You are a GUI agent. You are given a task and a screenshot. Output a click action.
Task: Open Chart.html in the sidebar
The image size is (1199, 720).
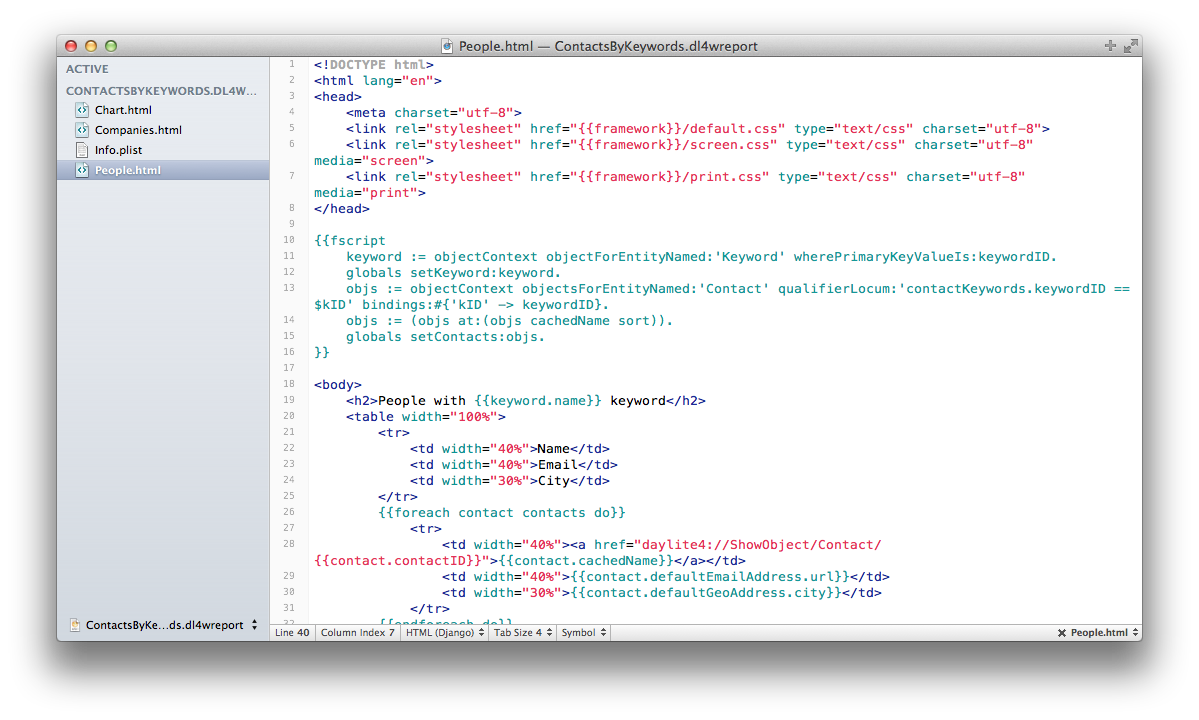(x=123, y=110)
